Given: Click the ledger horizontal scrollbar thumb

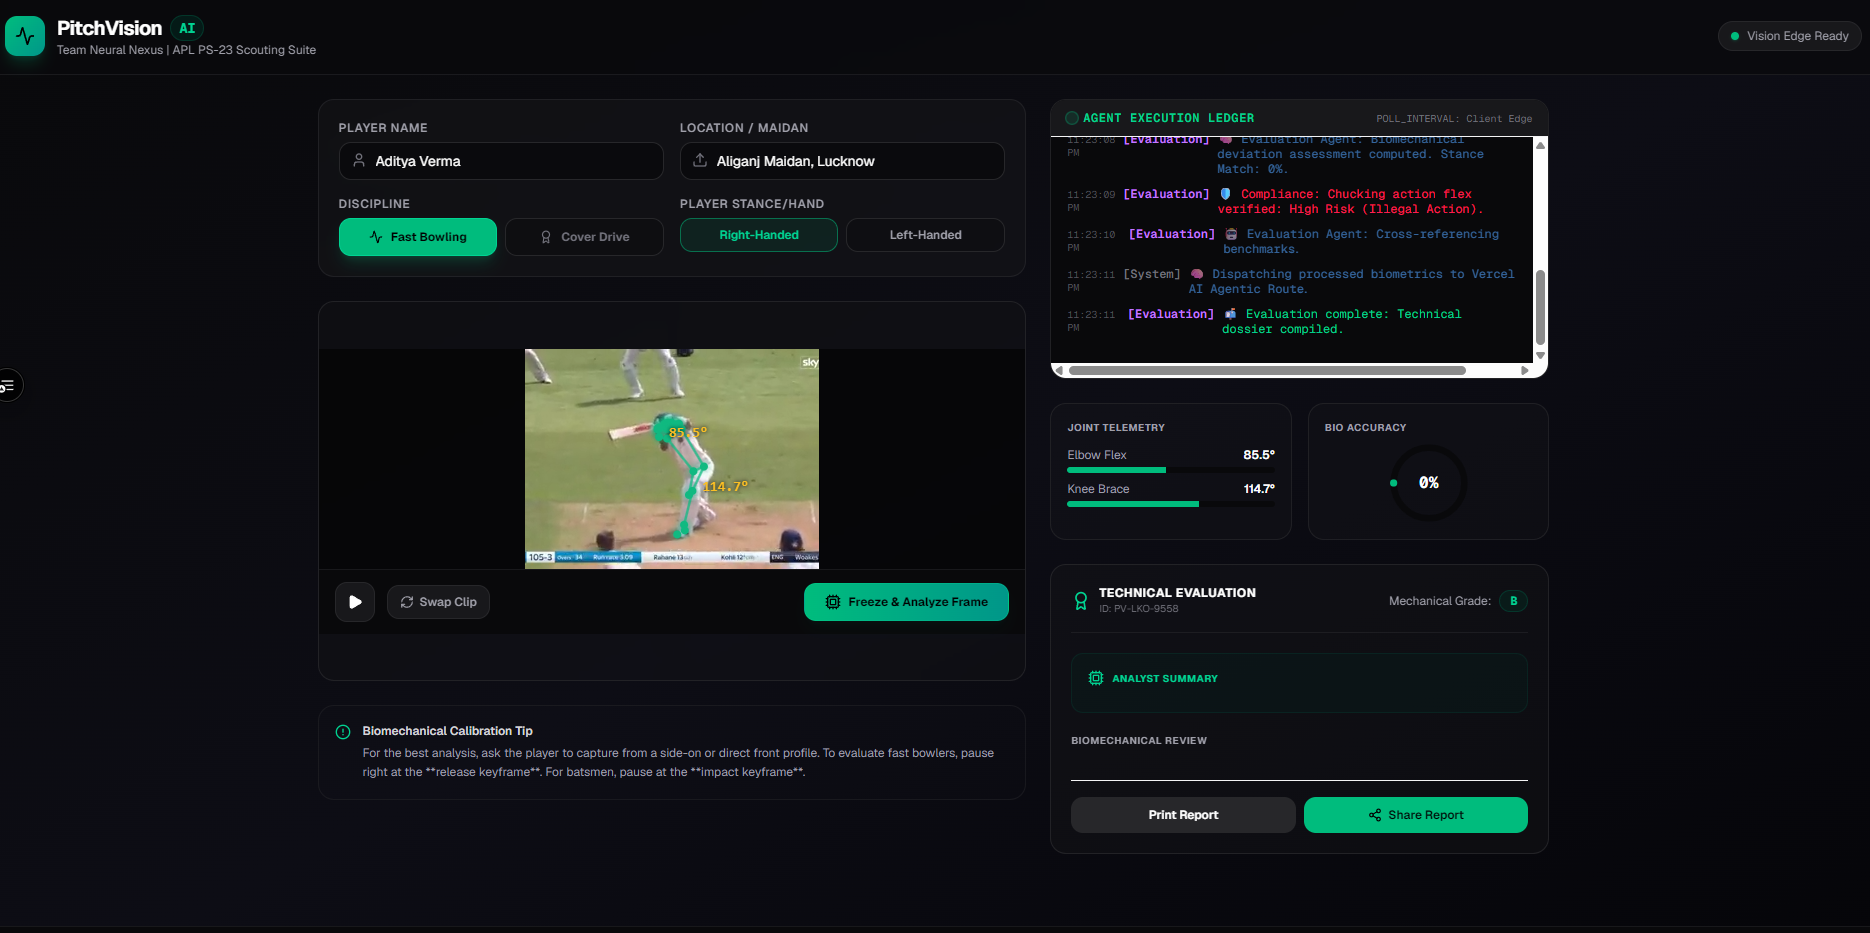Looking at the screenshot, I should [x=1267, y=370].
